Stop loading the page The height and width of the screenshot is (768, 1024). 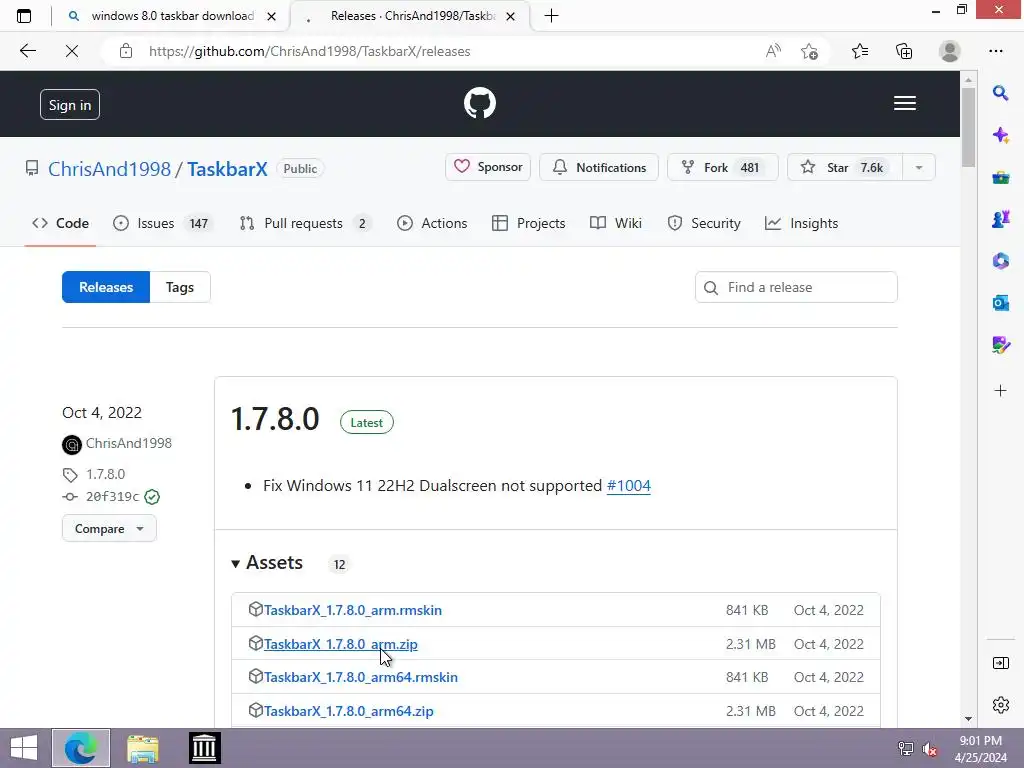(72, 51)
